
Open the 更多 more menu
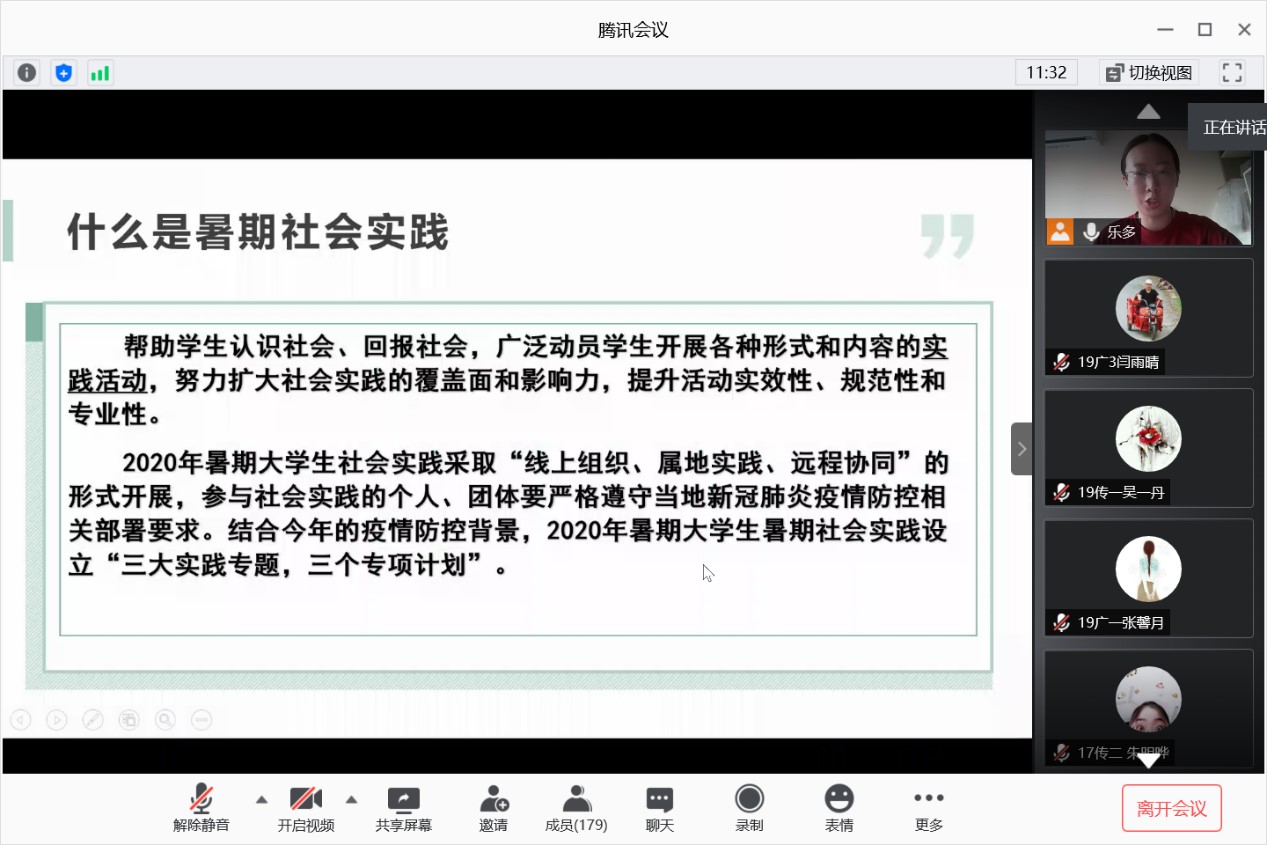(x=929, y=808)
